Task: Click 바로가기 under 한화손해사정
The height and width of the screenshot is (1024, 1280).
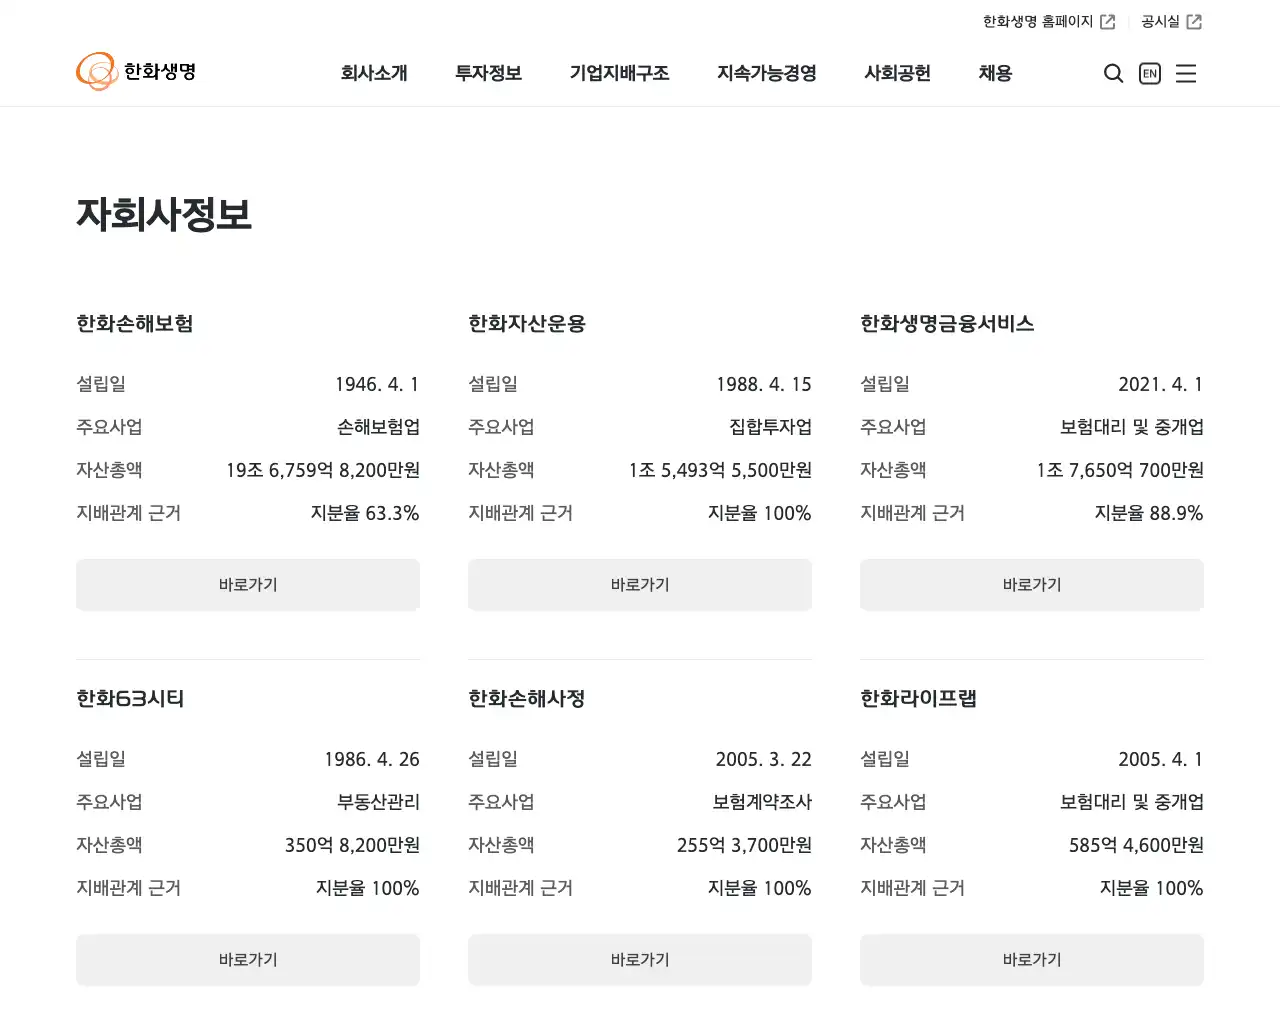Action: pos(639,959)
